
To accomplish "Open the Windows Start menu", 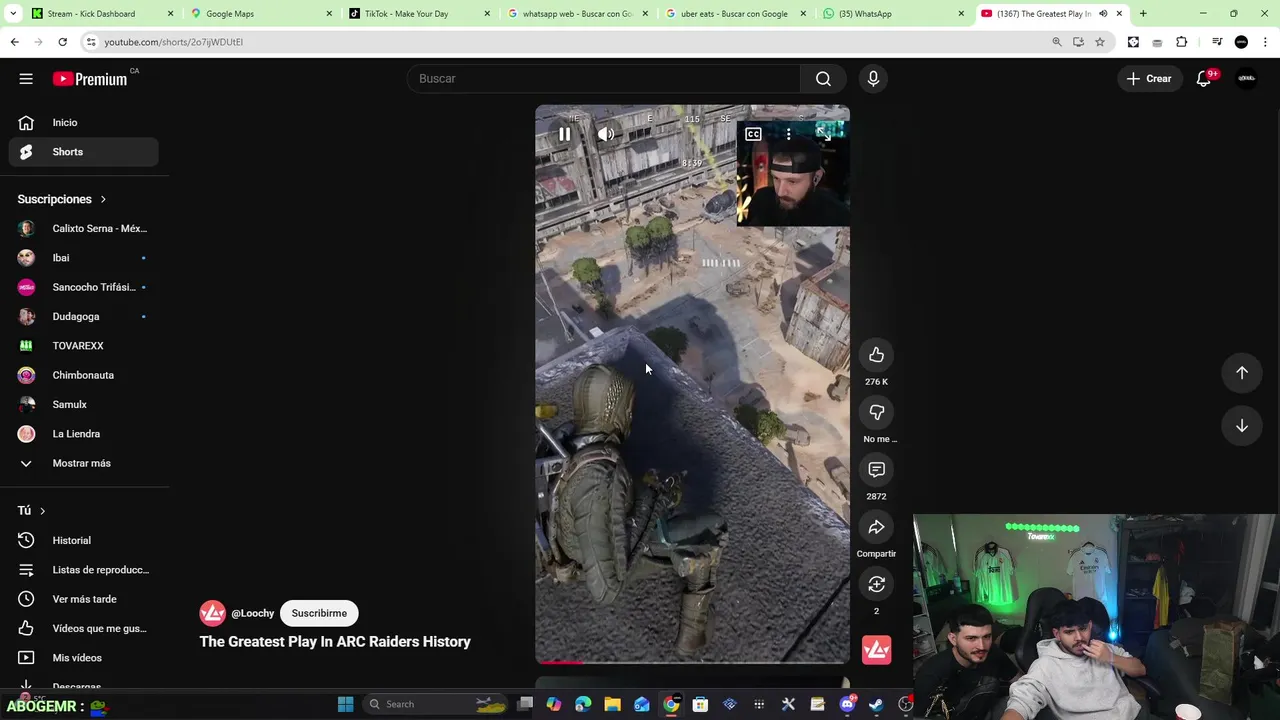I will (x=345, y=704).
